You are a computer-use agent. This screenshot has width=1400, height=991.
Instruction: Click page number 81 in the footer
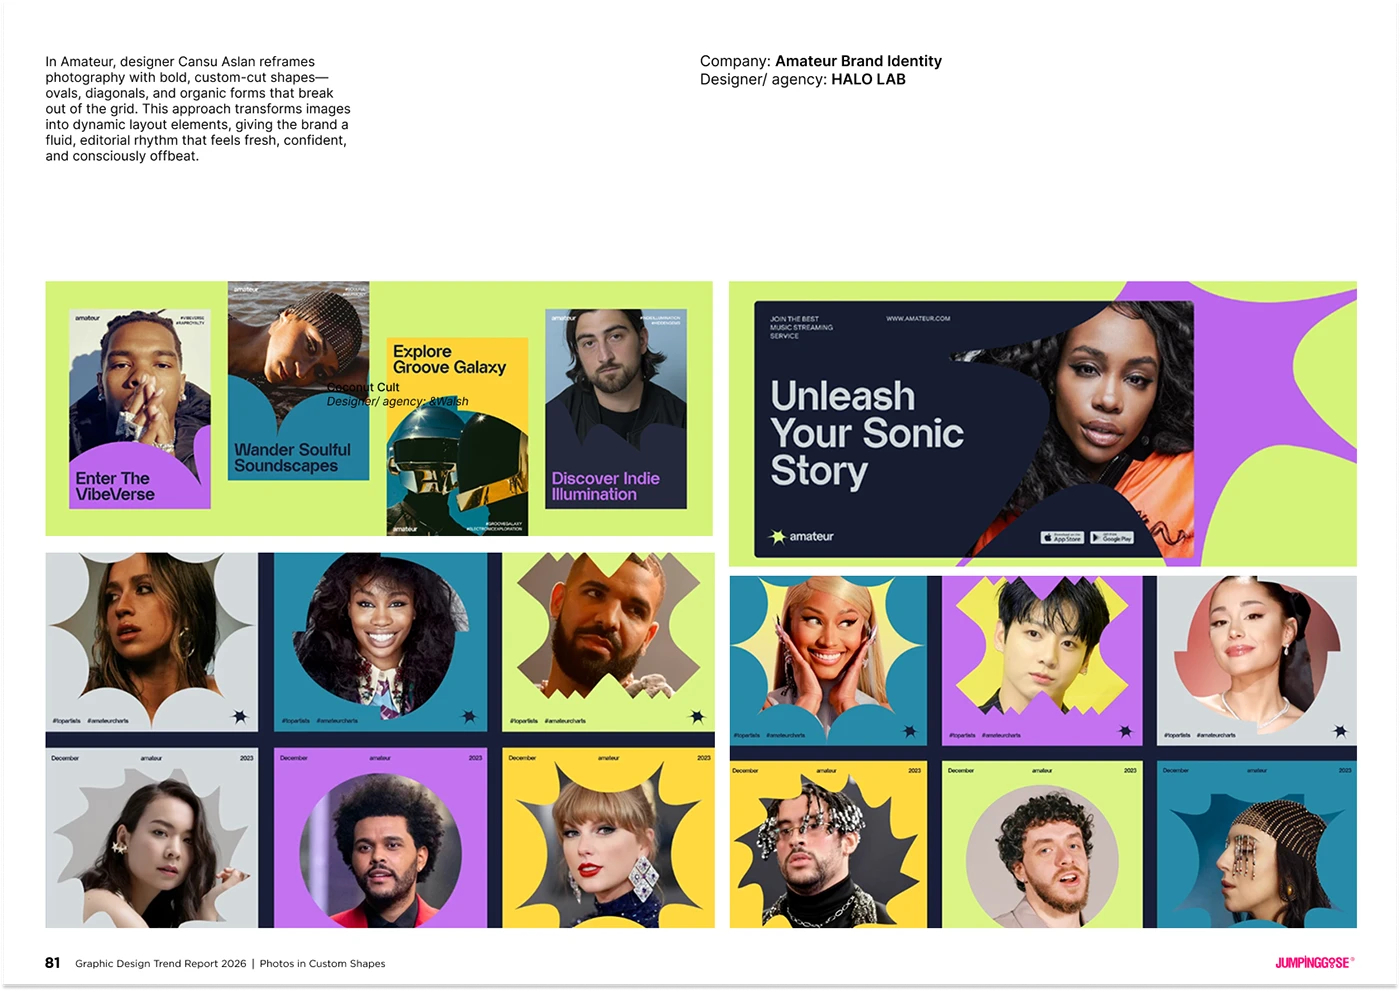(x=53, y=963)
